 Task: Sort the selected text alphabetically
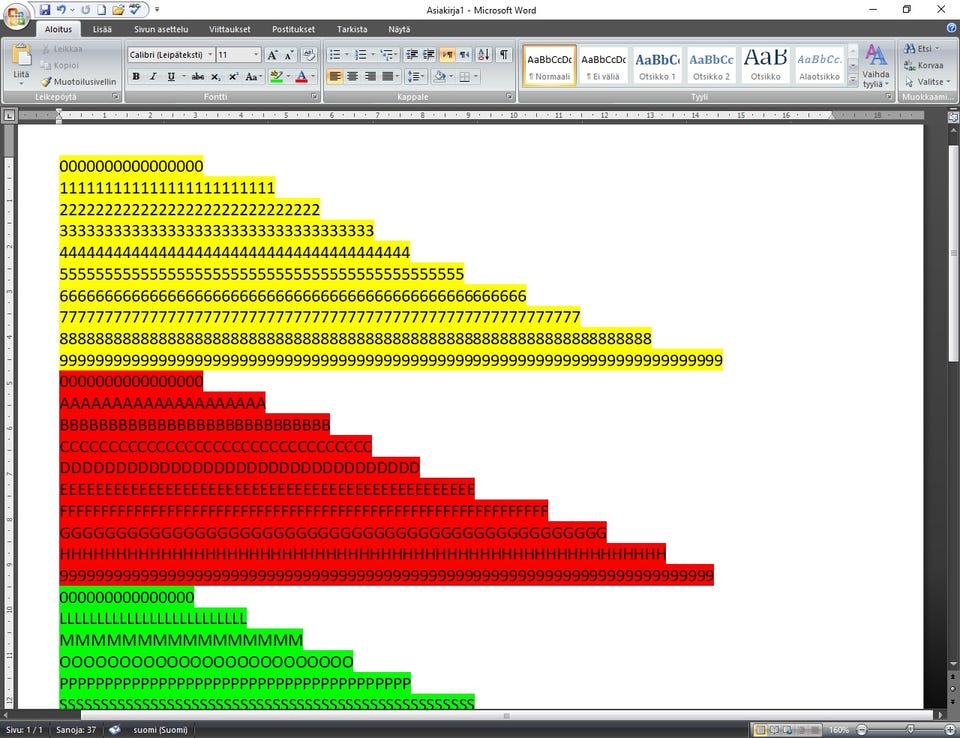tap(484, 55)
